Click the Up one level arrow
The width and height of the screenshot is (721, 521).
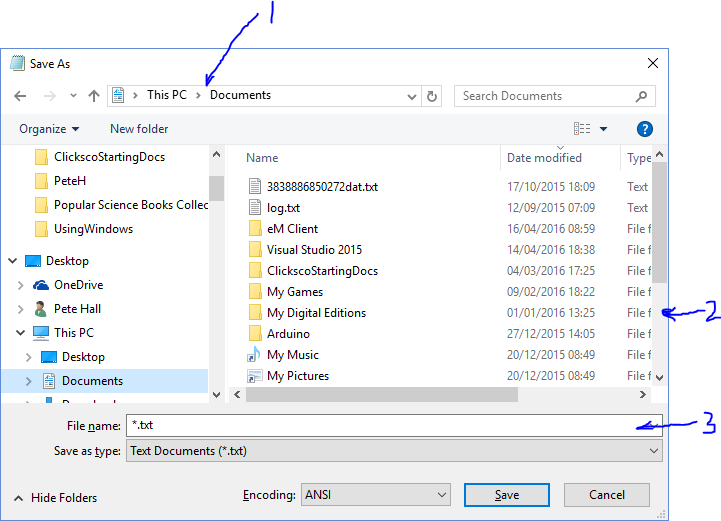94,96
